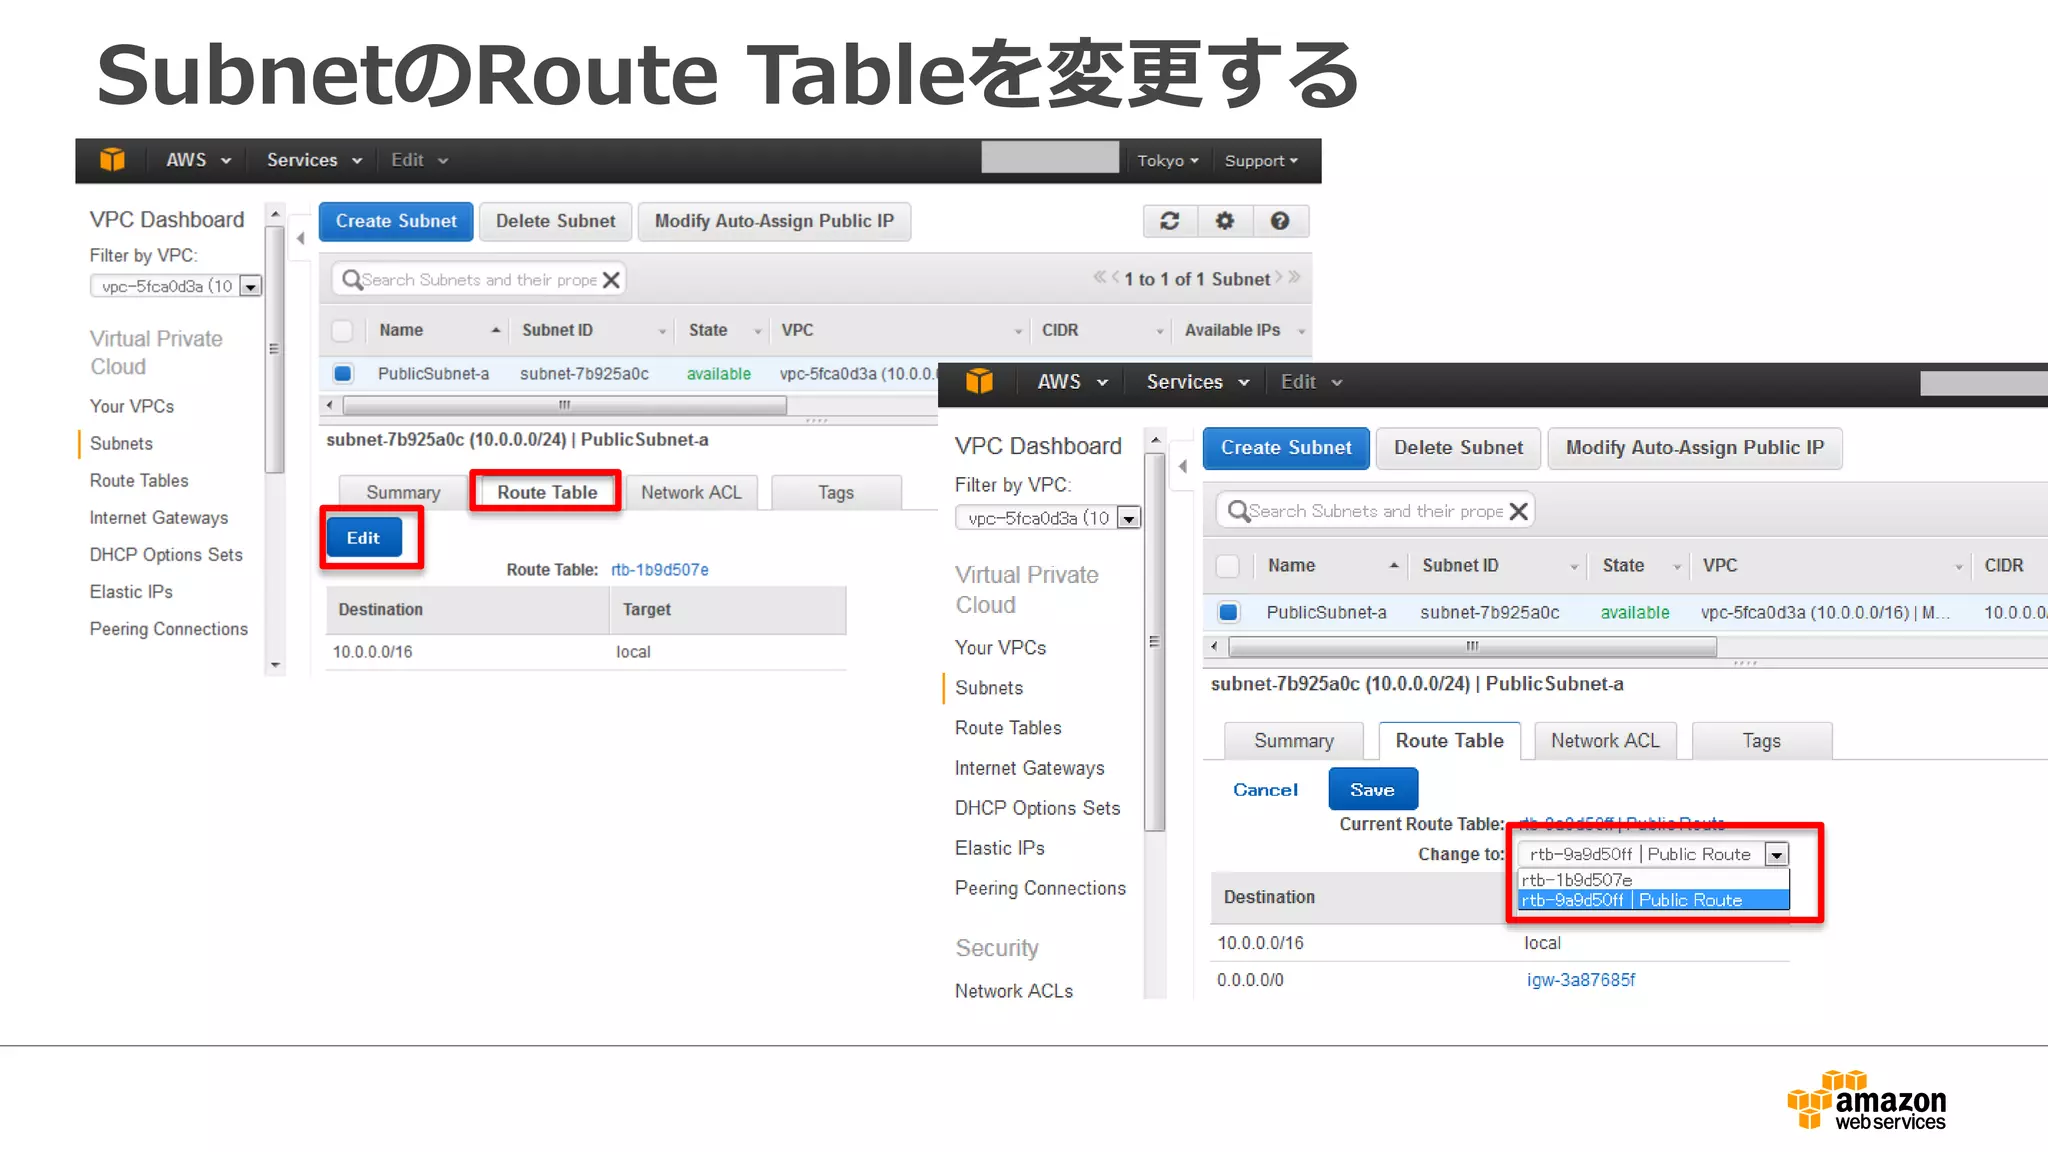This screenshot has width=2048, height=1152.
Task: Click Delete Subnet button in right console
Action: coord(1459,448)
